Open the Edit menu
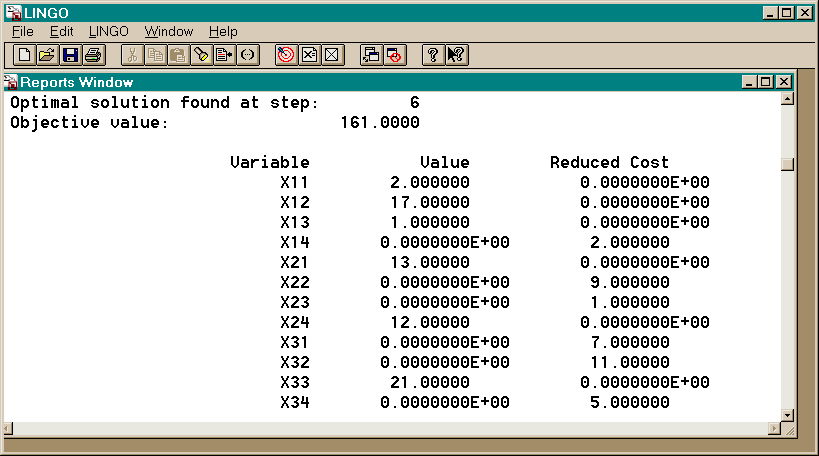The image size is (819, 456). coord(62,31)
